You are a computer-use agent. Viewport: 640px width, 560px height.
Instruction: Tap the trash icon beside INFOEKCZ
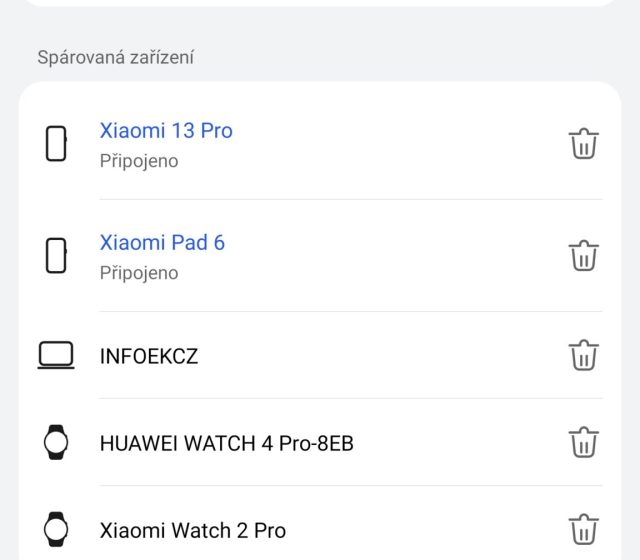click(x=584, y=355)
